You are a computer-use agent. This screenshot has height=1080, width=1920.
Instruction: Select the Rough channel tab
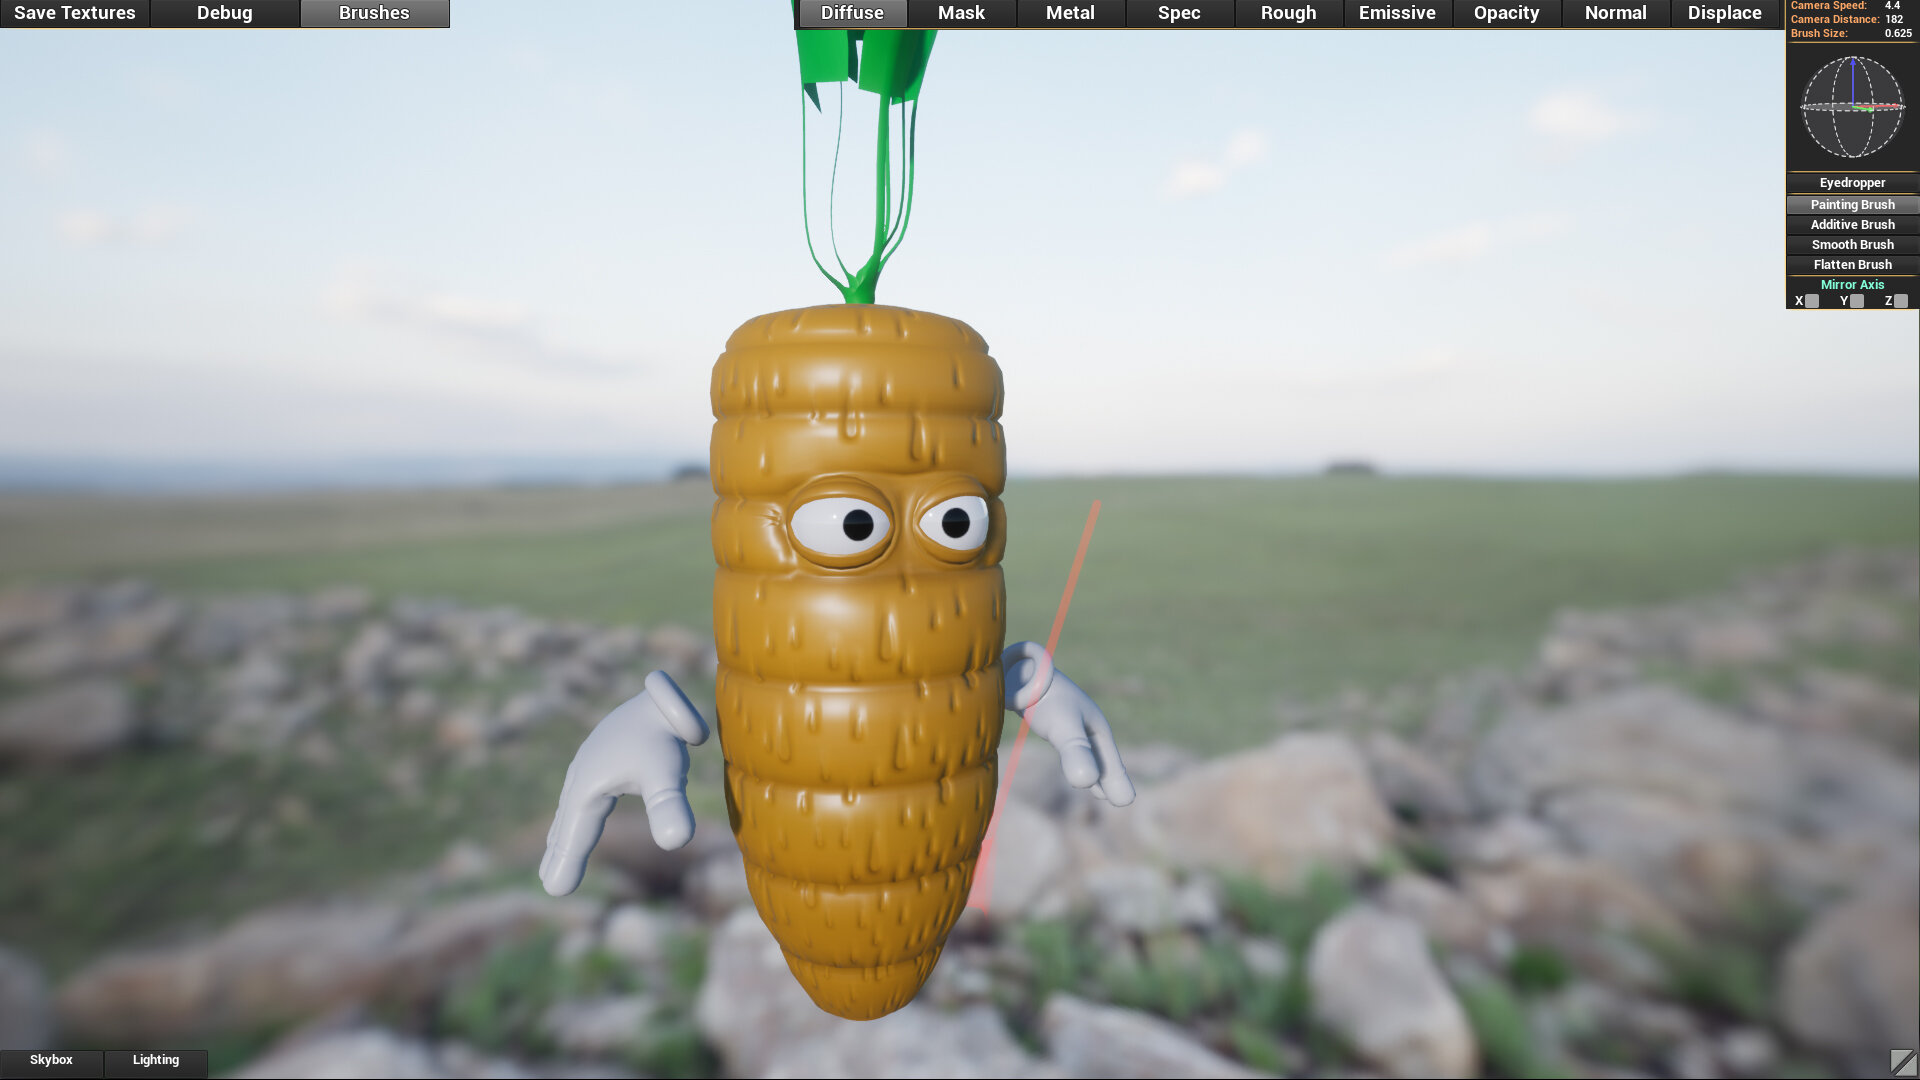(1288, 13)
